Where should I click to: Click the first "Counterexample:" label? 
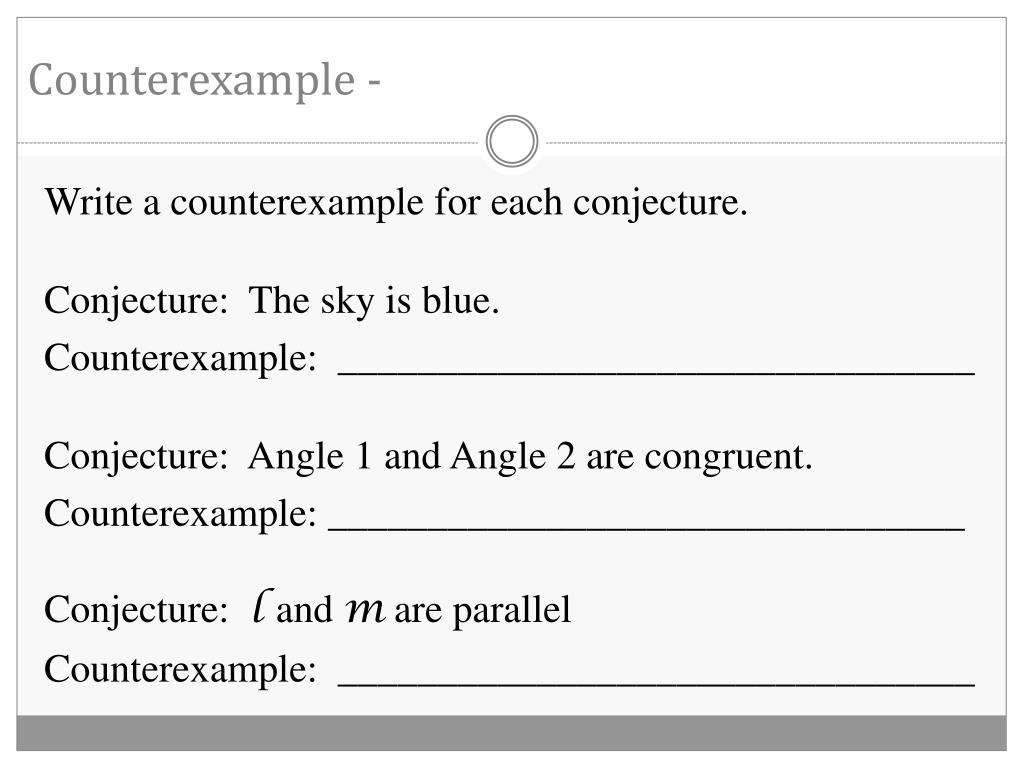coord(180,359)
